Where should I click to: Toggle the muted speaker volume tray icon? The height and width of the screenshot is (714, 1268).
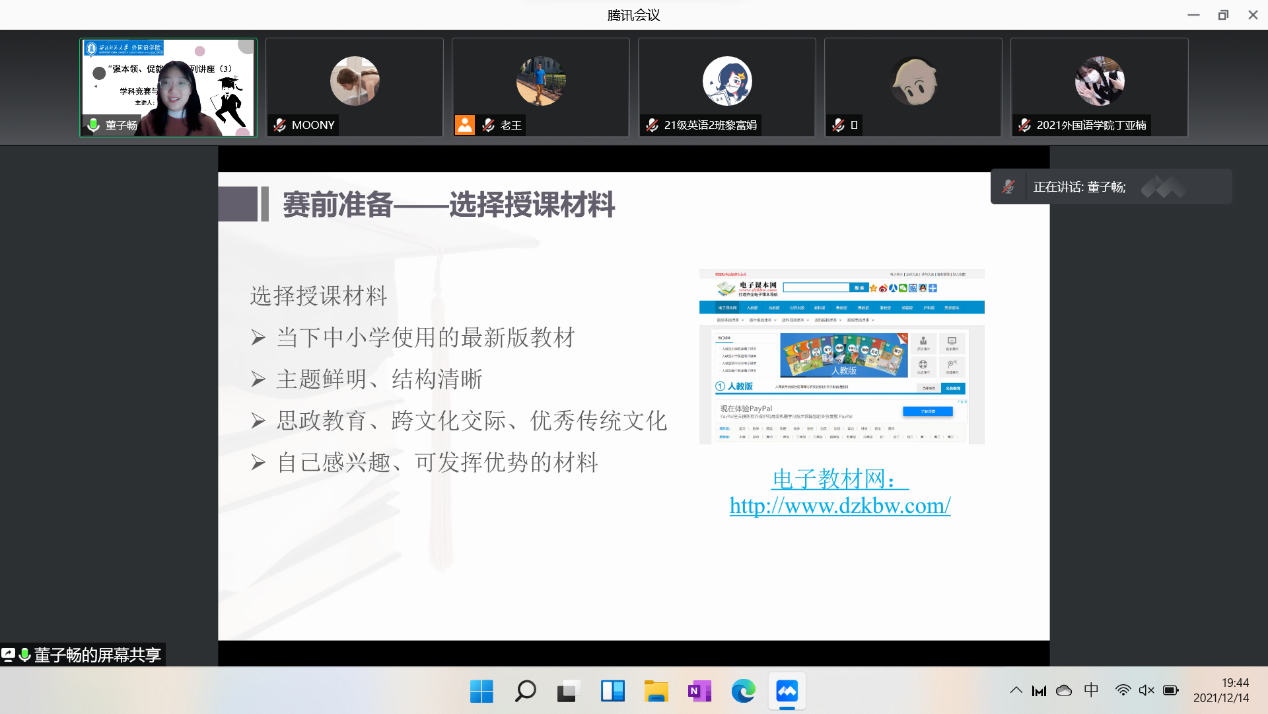pos(1146,690)
